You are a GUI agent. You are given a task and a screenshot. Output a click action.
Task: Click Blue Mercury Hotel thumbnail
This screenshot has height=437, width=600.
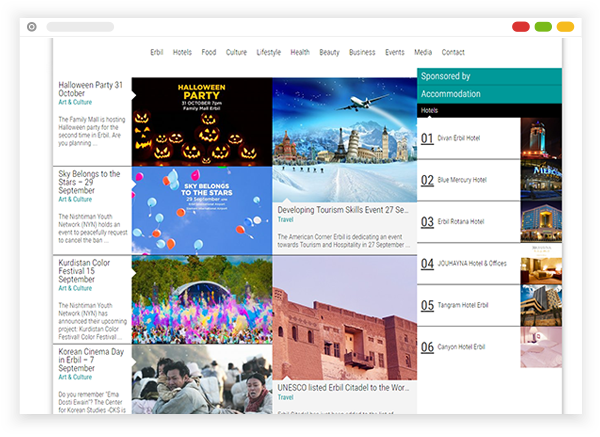click(x=541, y=180)
